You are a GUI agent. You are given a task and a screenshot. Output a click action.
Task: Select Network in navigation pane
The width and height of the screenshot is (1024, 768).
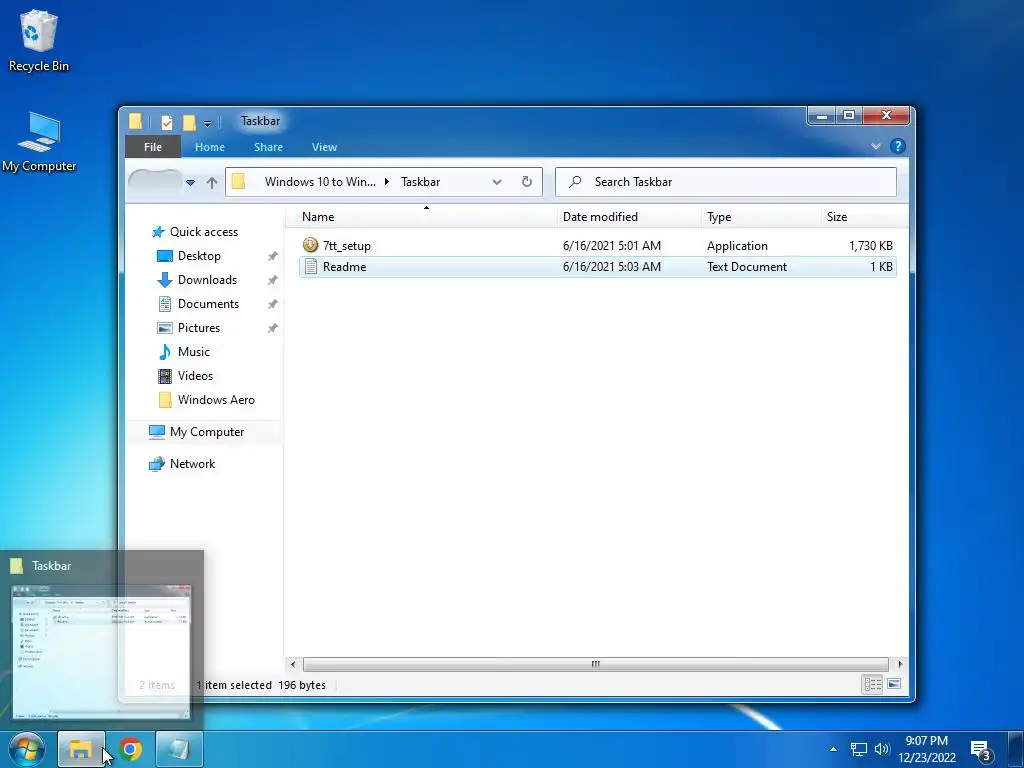click(x=192, y=464)
